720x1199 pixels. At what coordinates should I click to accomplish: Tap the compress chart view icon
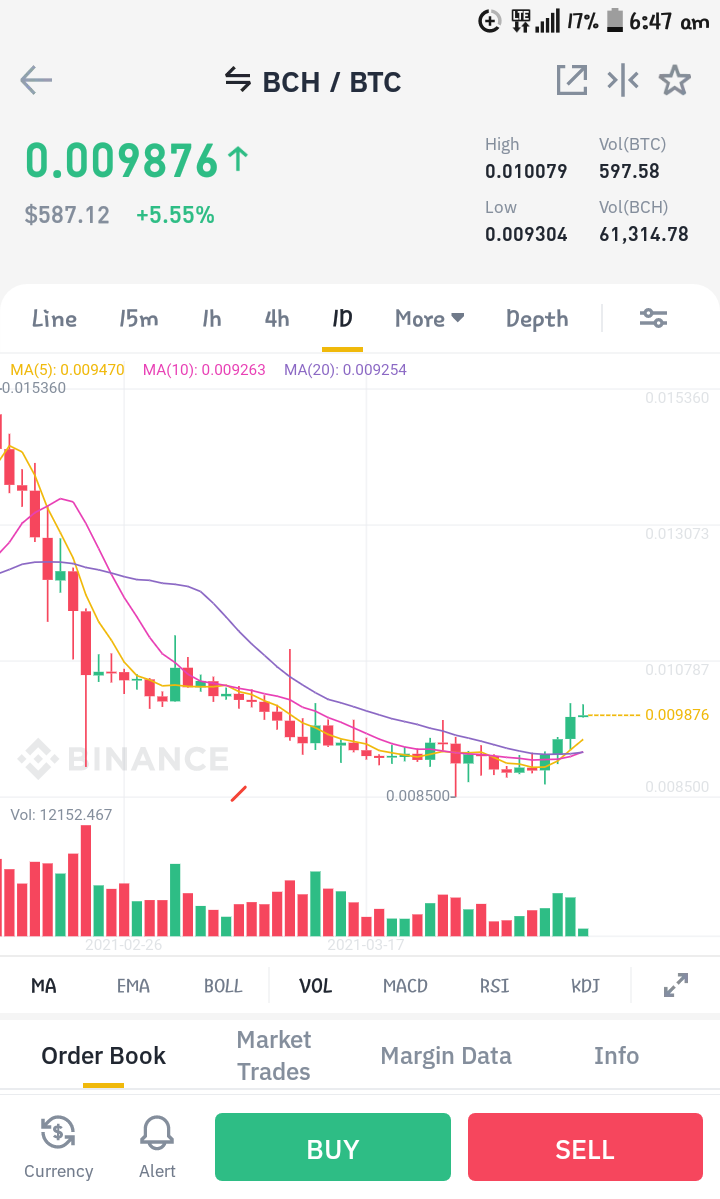(623, 80)
